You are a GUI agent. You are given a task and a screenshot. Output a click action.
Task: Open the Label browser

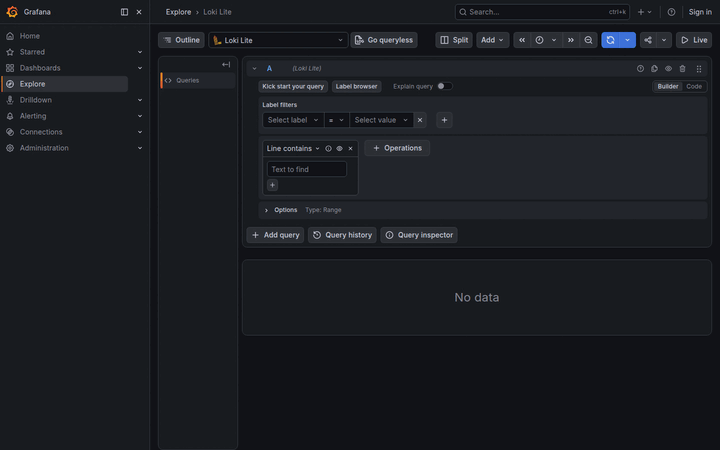coord(356,86)
